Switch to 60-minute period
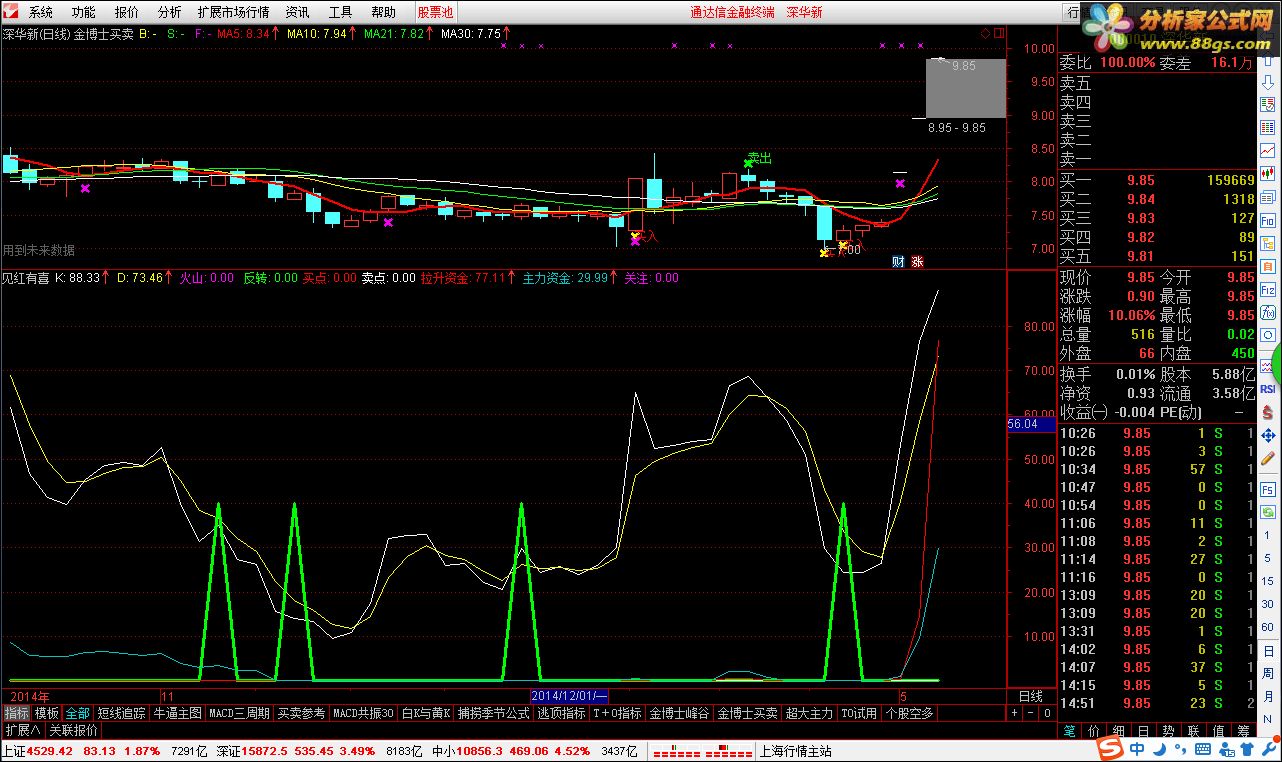The width and height of the screenshot is (1282, 762). [1267, 627]
